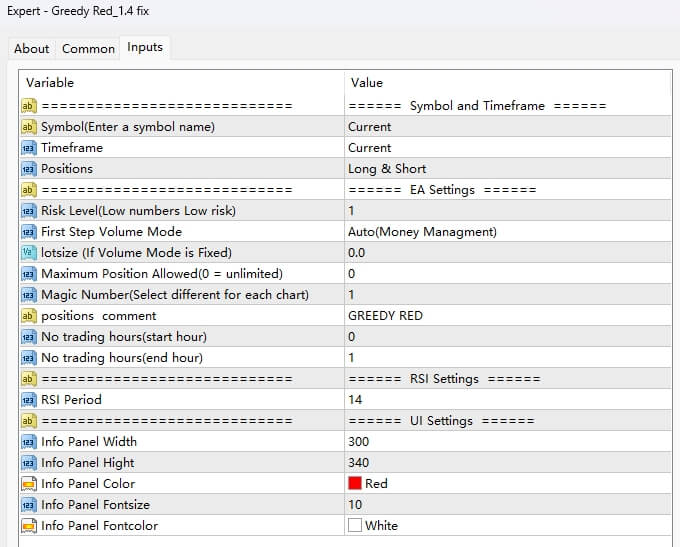Click the icon beside First Step Volume Mode
This screenshot has width=680, height=547.
coord(29,232)
